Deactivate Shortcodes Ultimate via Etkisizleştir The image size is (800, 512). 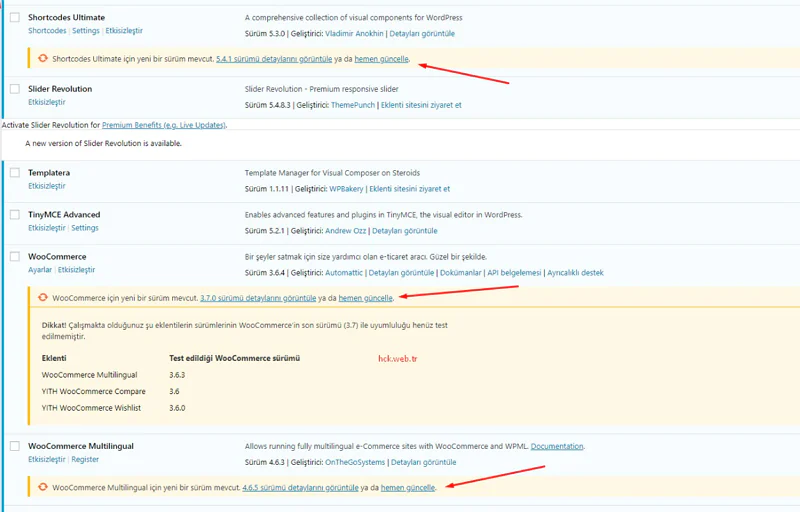124,31
